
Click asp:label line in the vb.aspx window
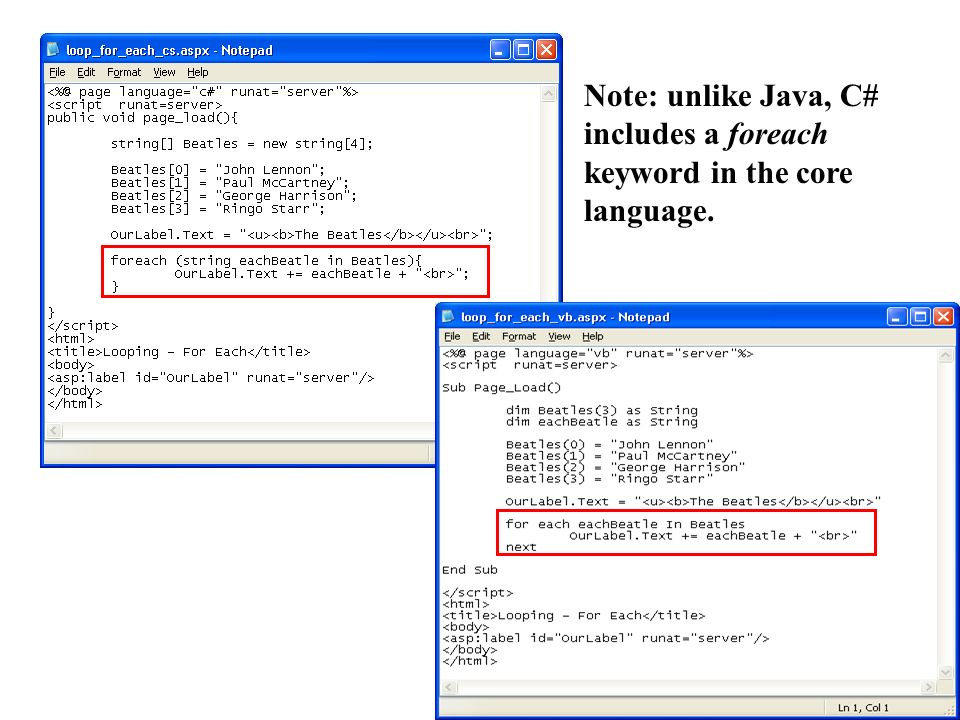606,639
